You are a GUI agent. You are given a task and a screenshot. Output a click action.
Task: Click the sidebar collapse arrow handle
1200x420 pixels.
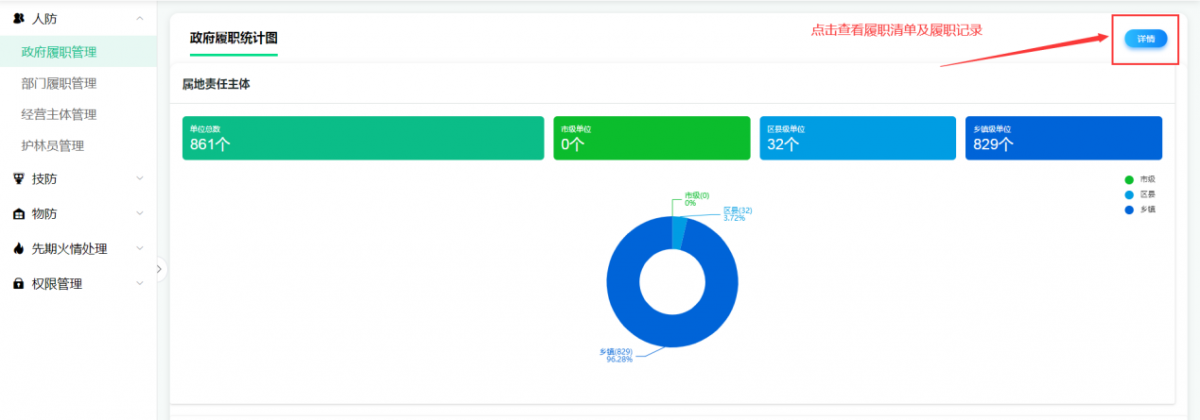[160, 269]
